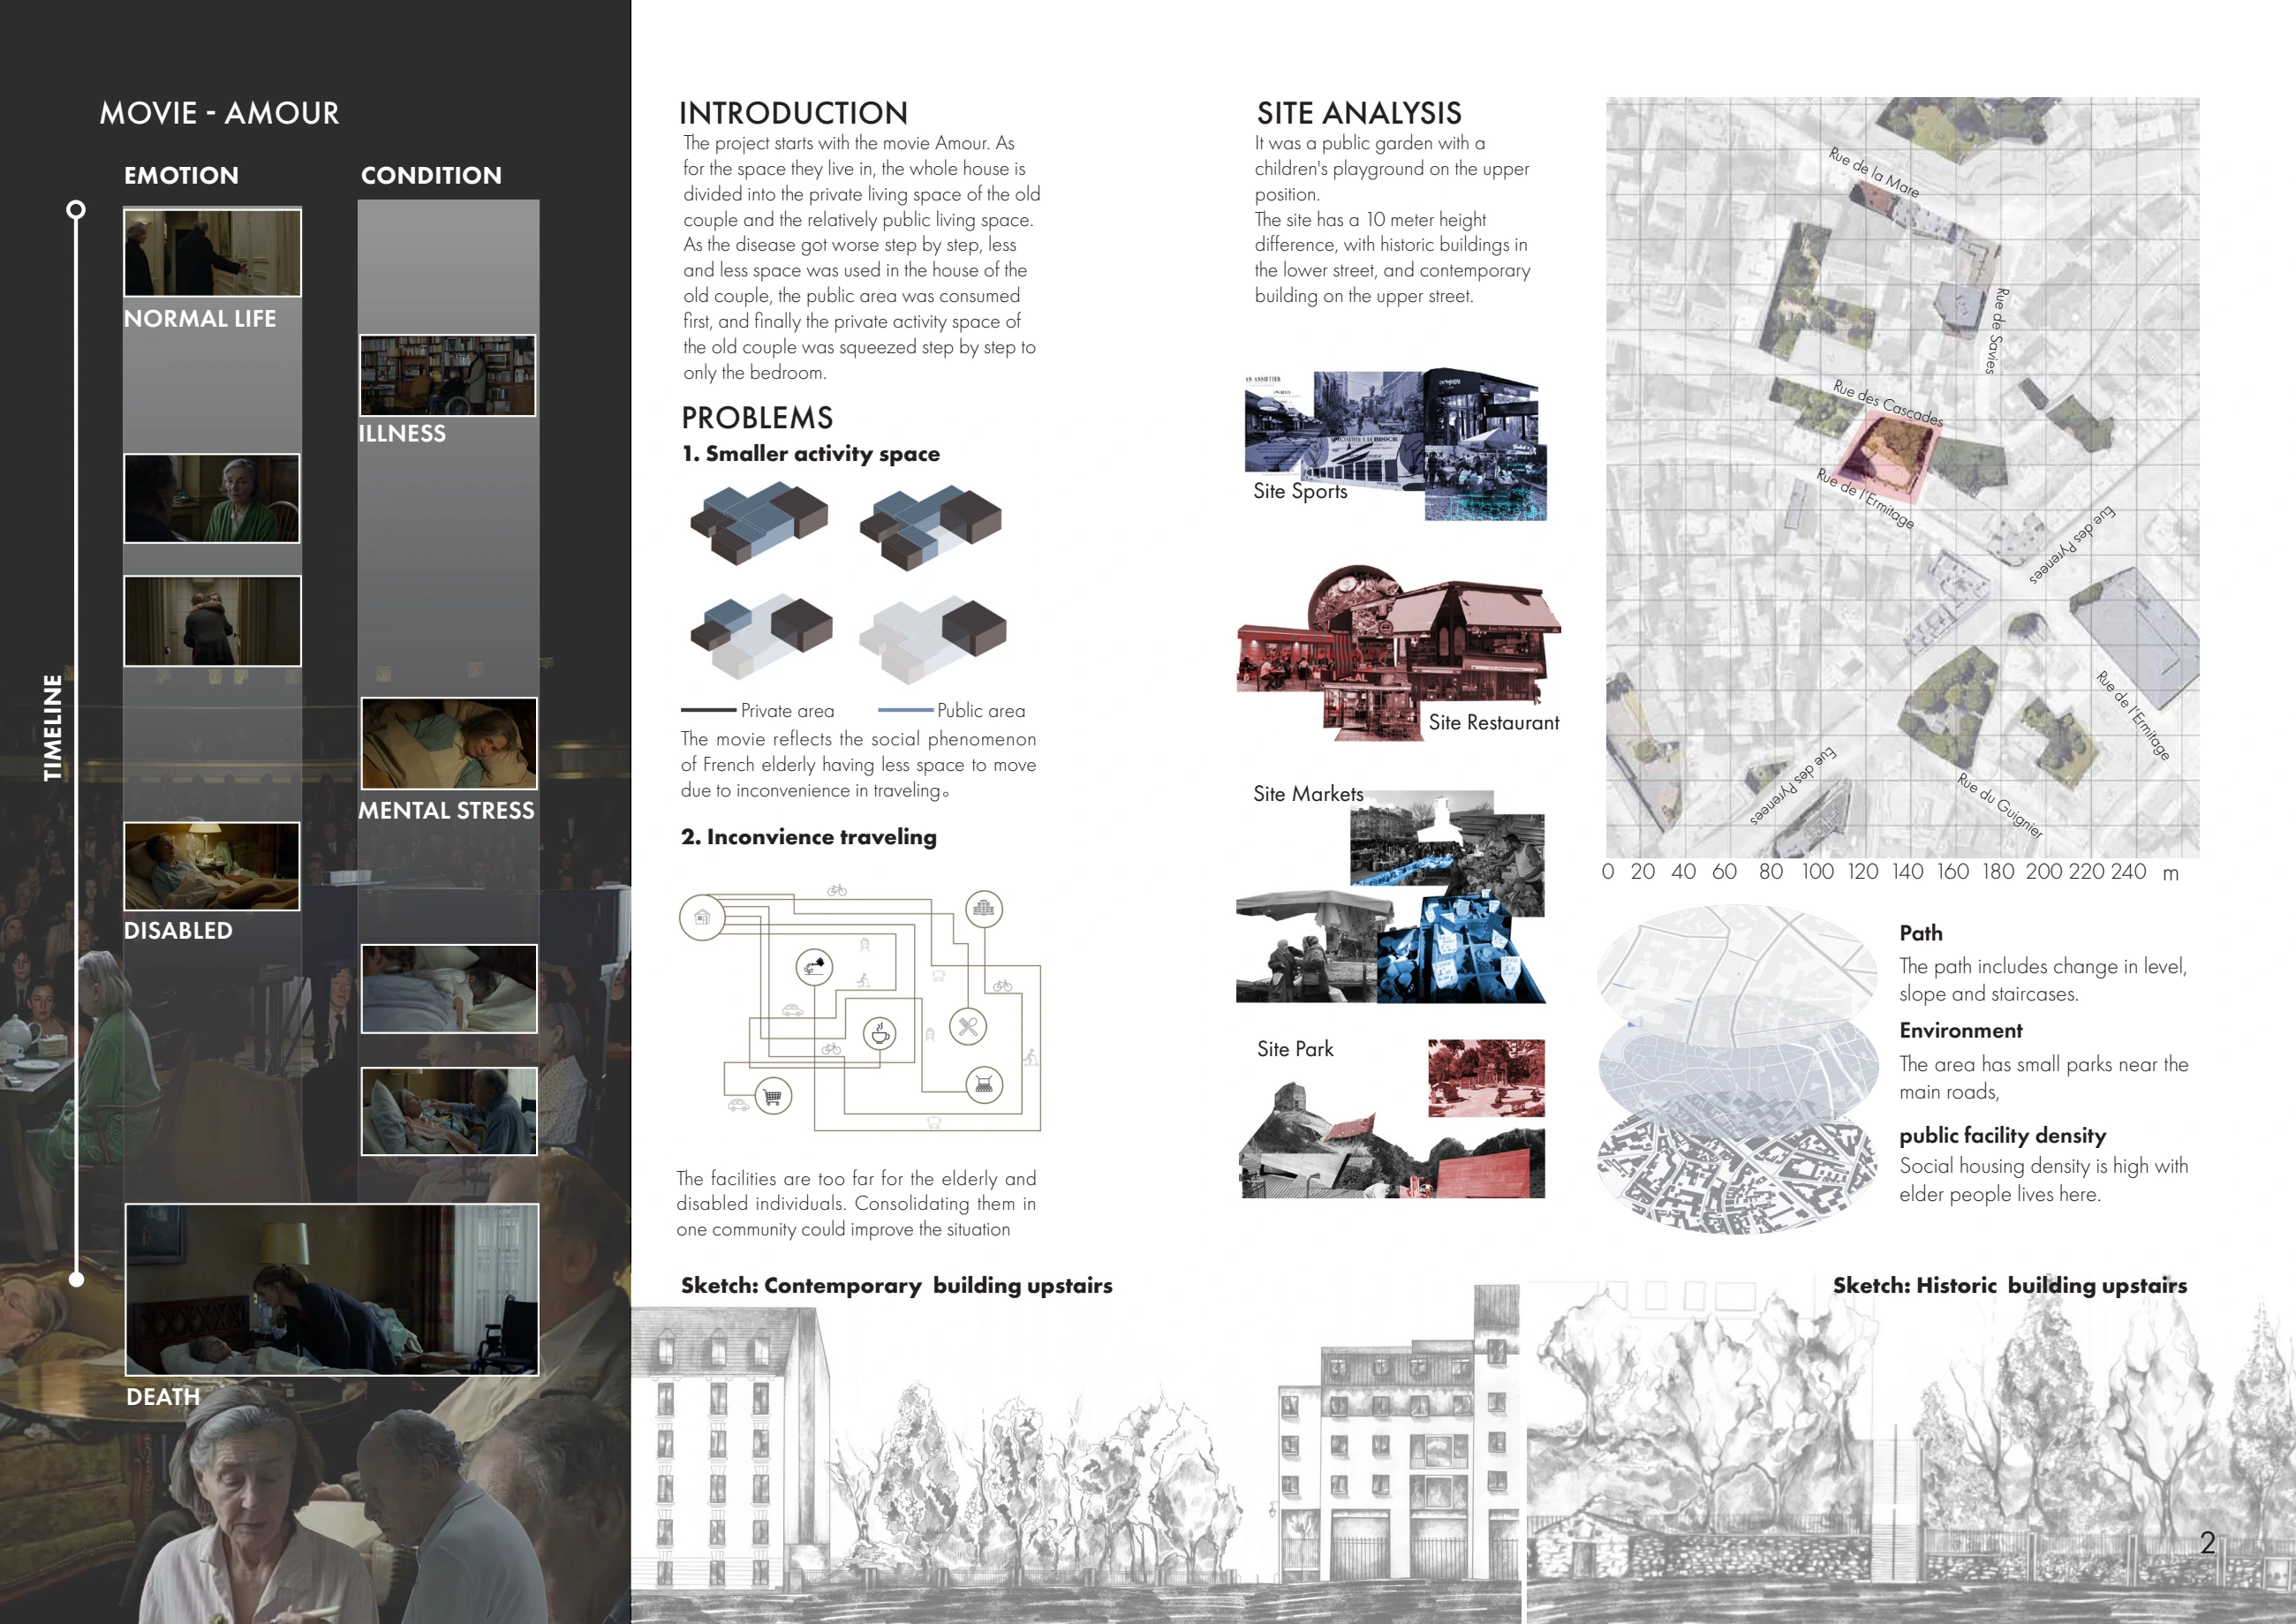Click the bus icon below the travel diagram
This screenshot has width=2296, height=1624.
coord(934,1123)
